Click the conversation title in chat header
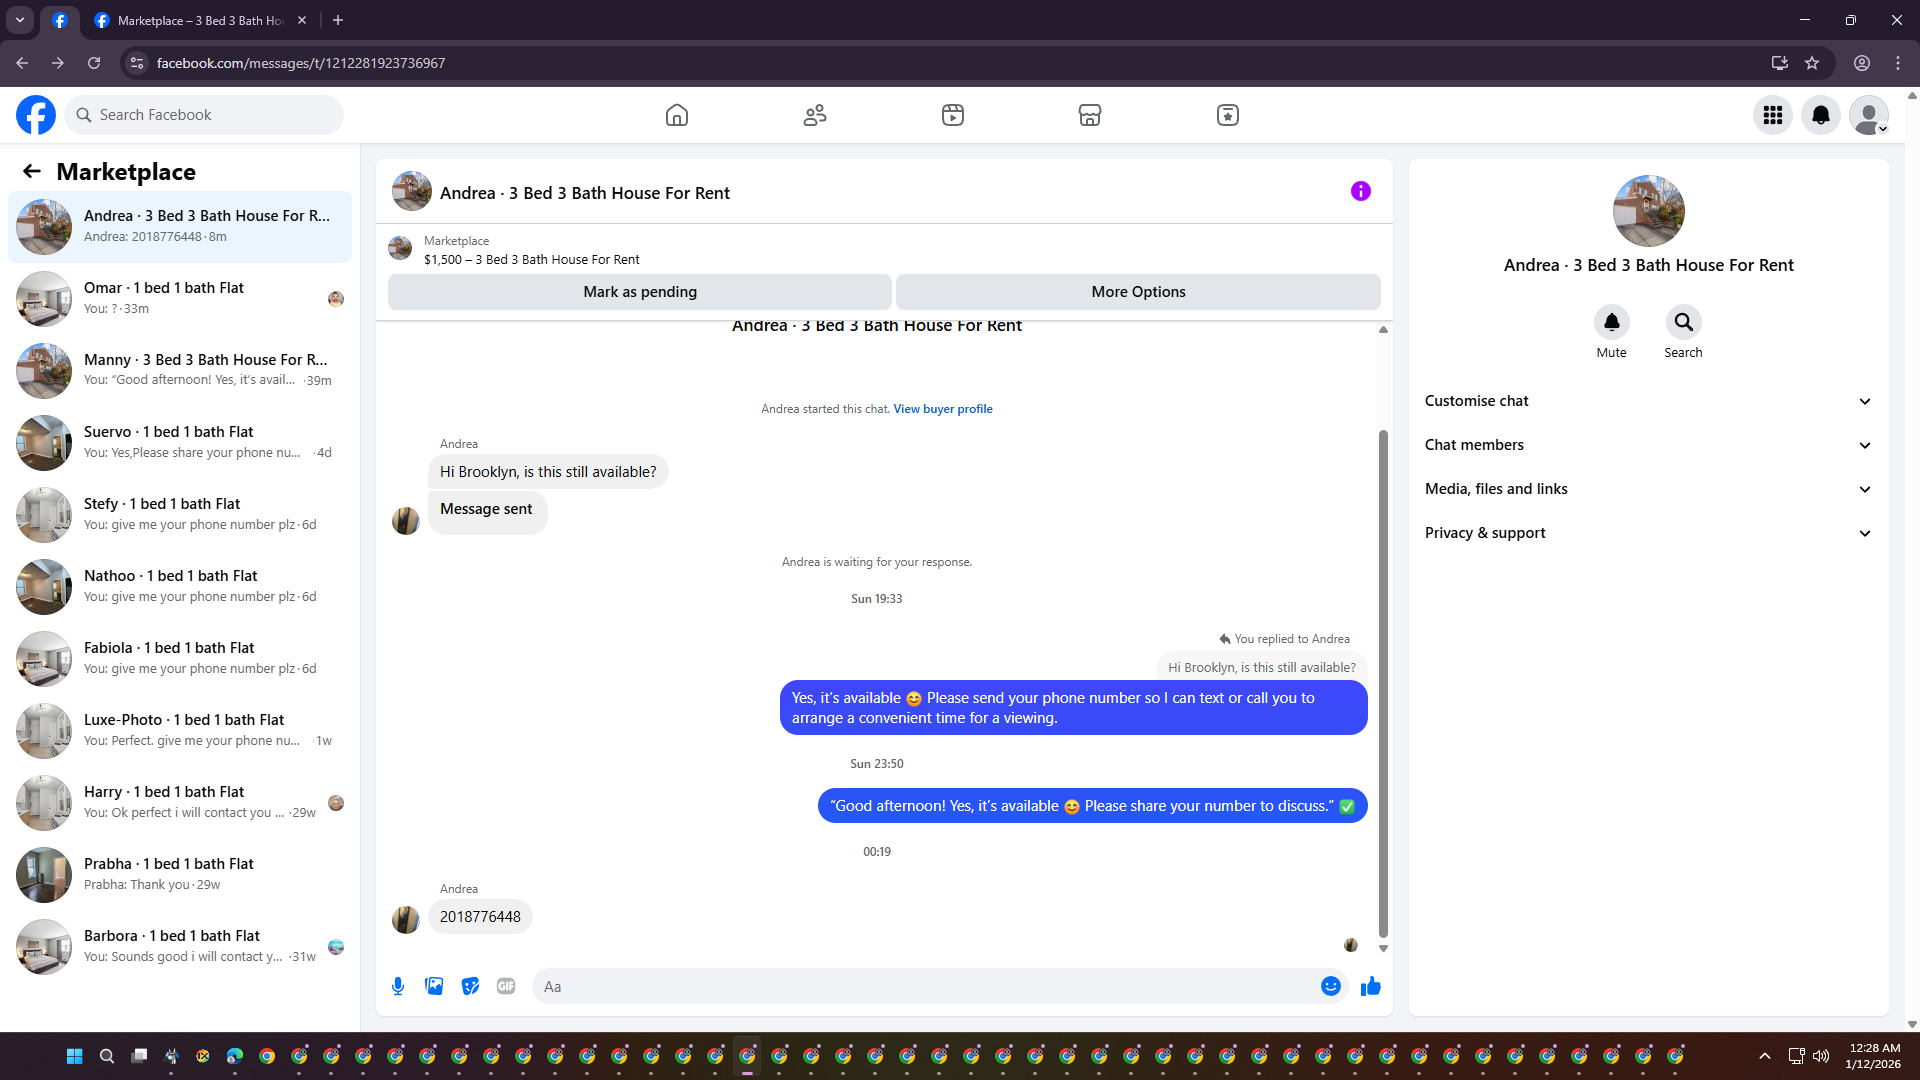This screenshot has width=1920, height=1080. coord(585,193)
